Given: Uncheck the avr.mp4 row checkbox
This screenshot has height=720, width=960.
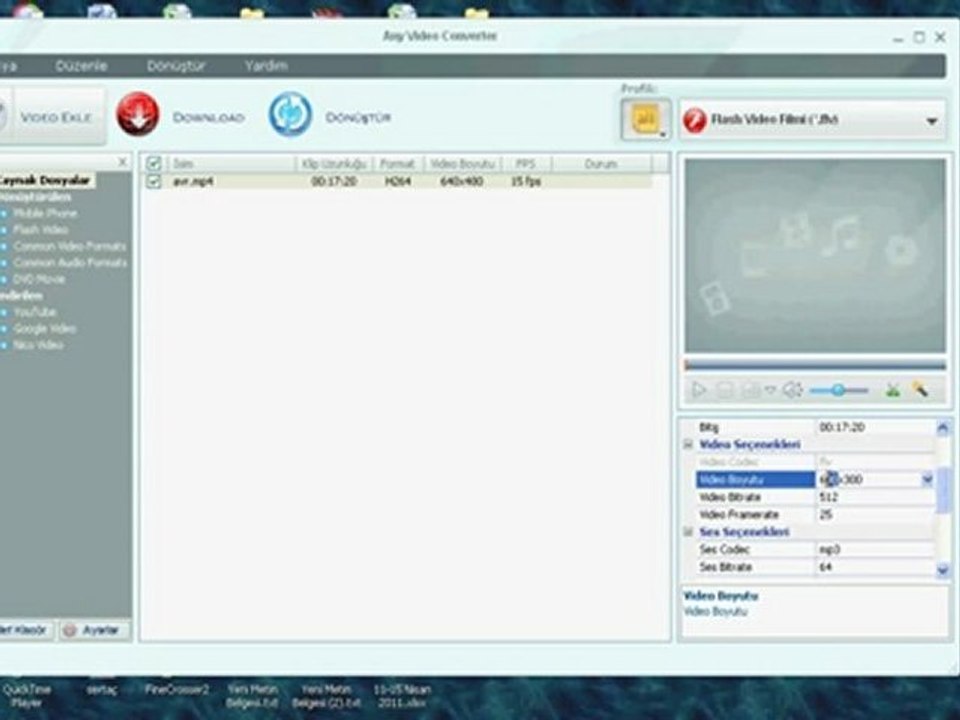Looking at the screenshot, I should pos(154,181).
